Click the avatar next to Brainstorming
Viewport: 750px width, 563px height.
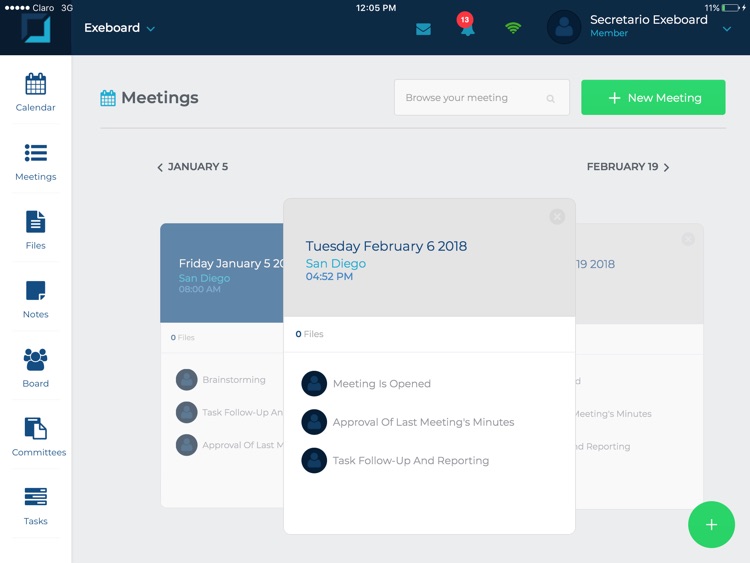tap(187, 380)
